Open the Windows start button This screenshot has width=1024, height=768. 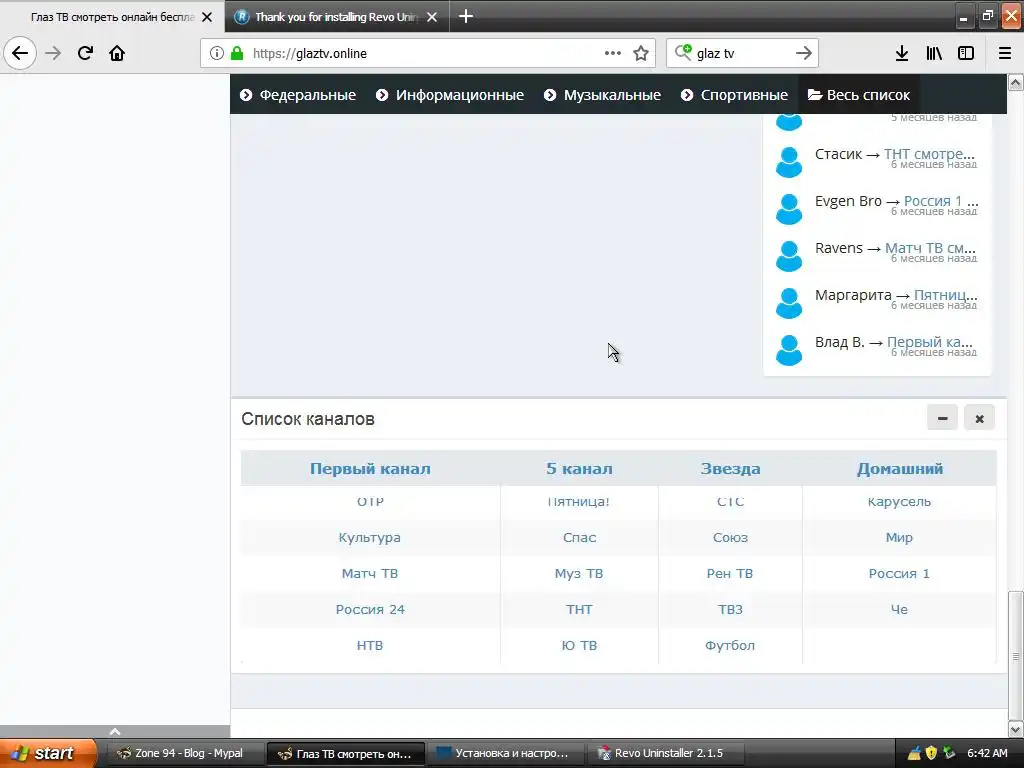tap(48, 753)
